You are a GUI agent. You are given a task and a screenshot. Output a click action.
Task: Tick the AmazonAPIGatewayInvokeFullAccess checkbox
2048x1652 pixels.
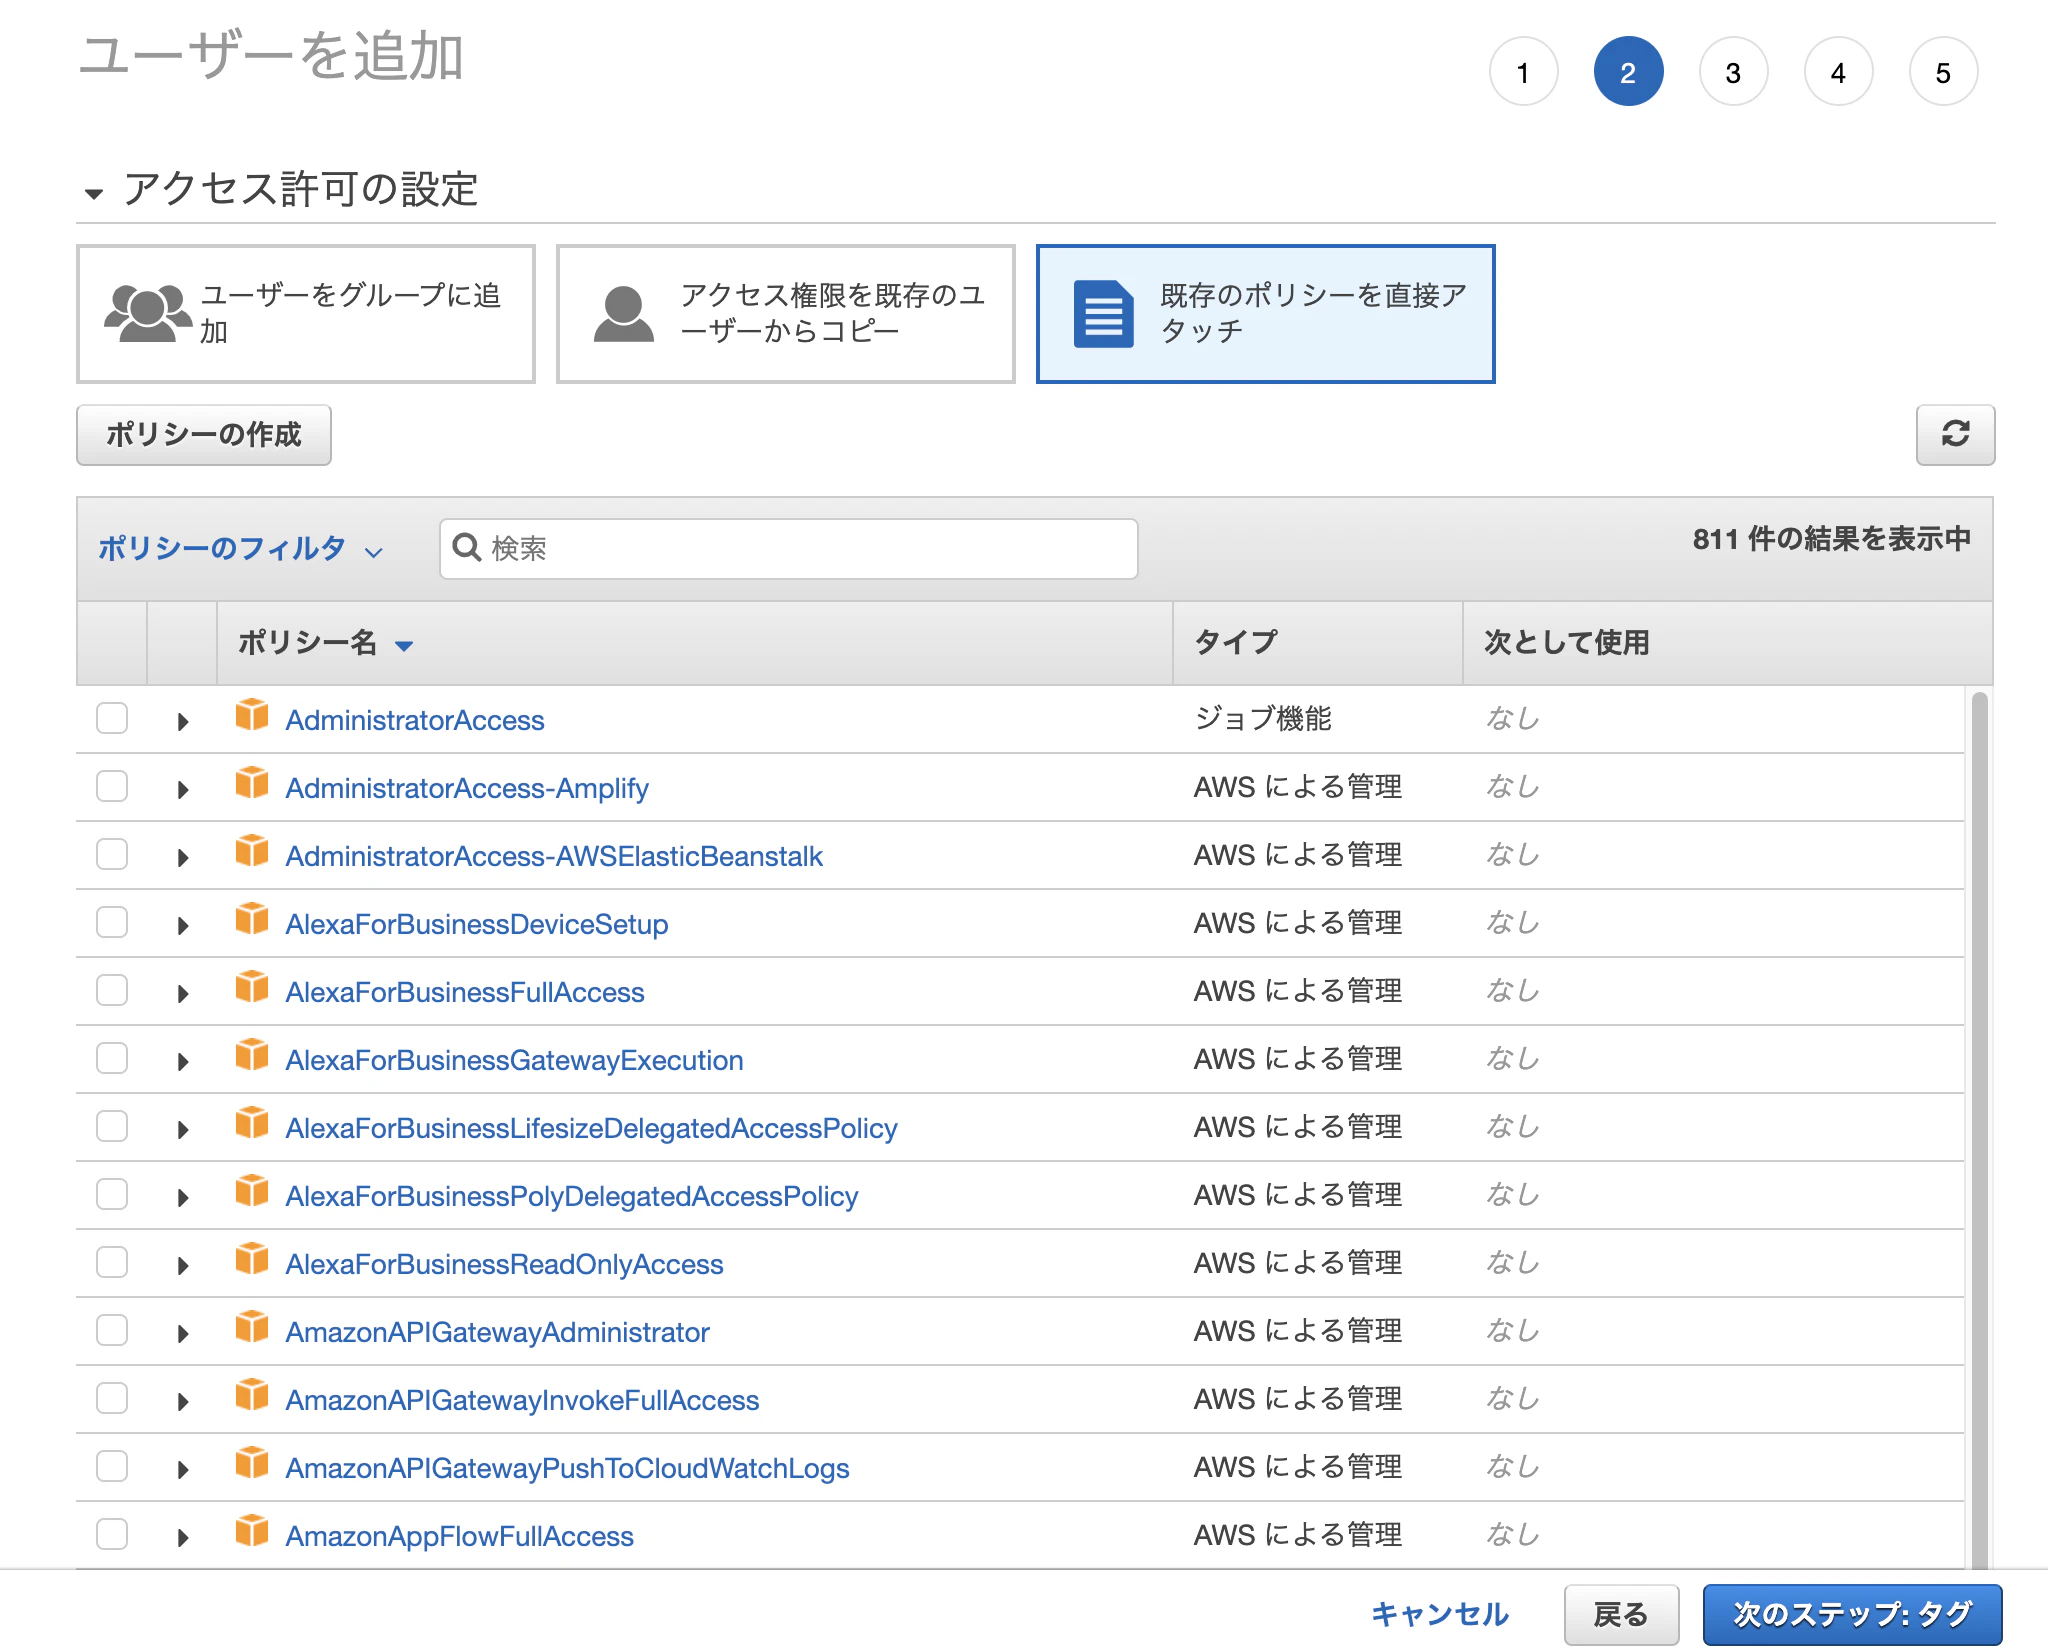pos(112,1398)
